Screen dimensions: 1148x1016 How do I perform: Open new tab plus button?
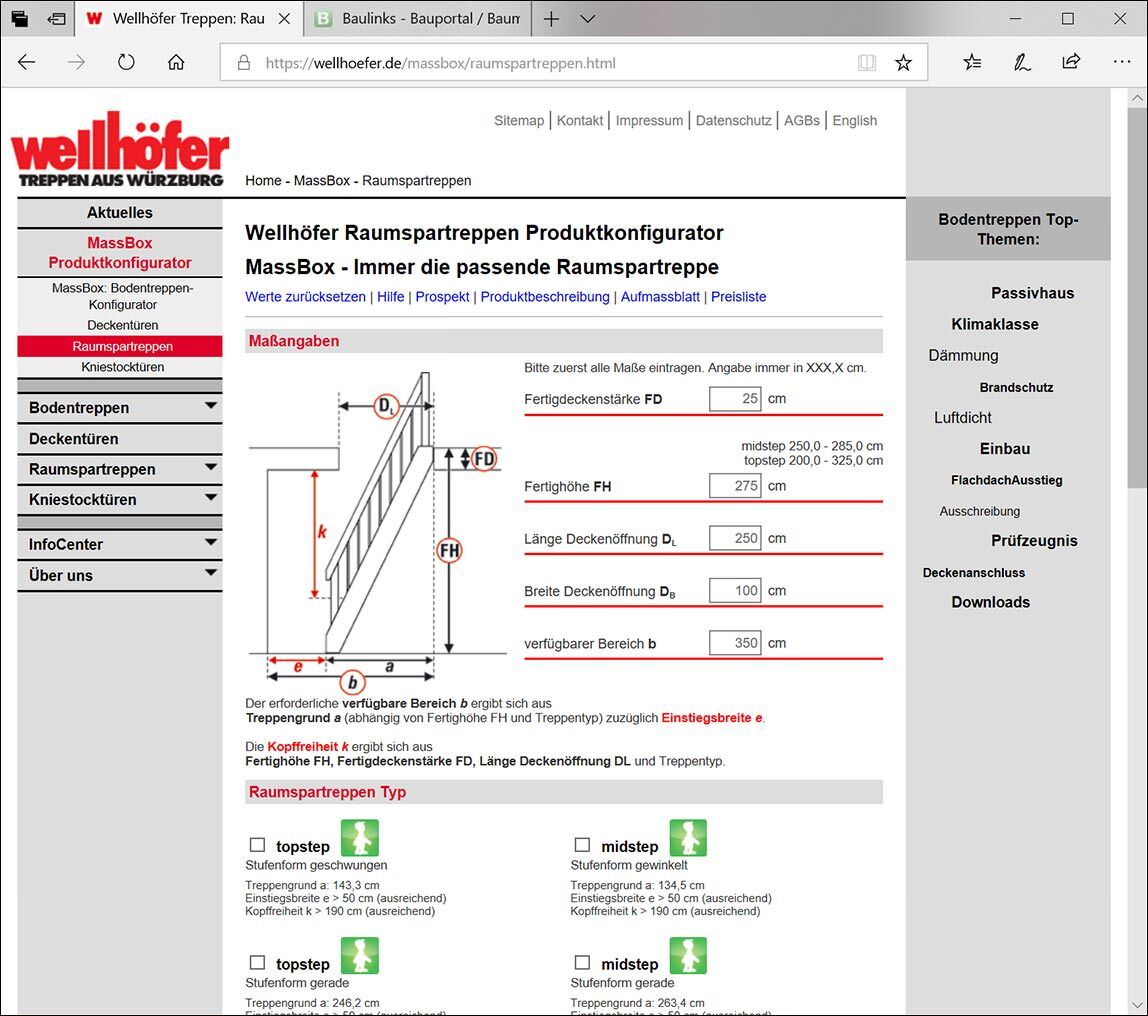coord(551,19)
